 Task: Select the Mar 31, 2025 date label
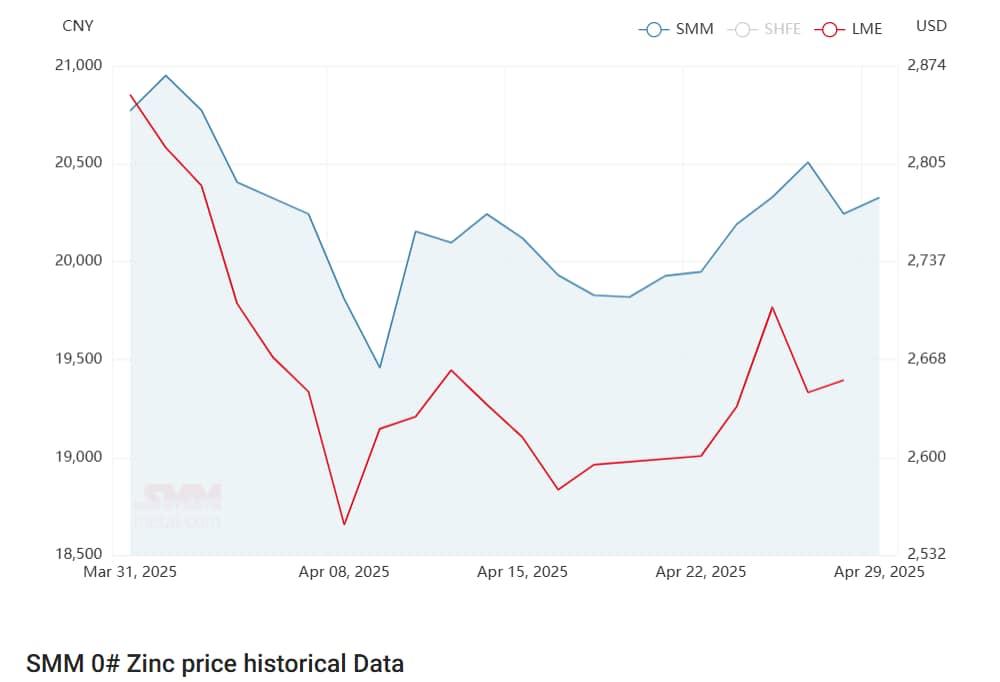(131, 572)
